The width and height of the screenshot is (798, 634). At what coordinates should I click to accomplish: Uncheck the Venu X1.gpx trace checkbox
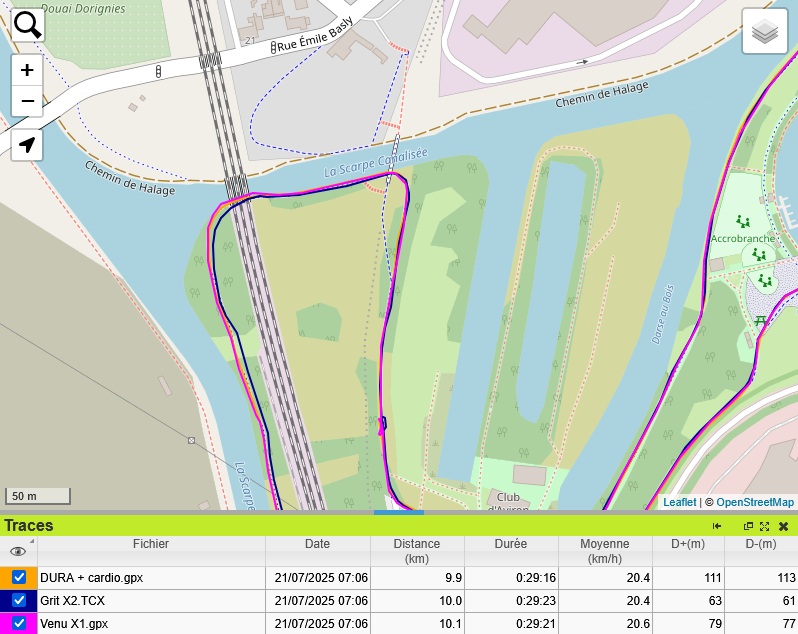19,623
